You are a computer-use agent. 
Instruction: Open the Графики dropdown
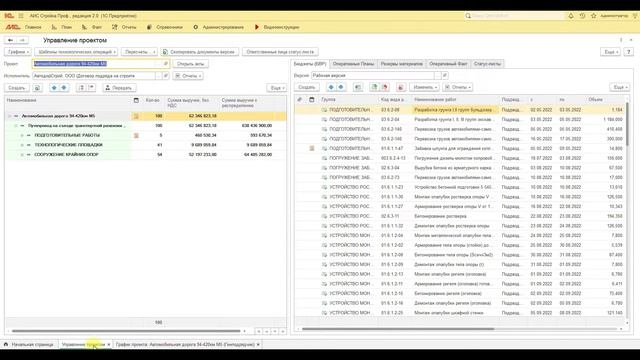coord(18,52)
